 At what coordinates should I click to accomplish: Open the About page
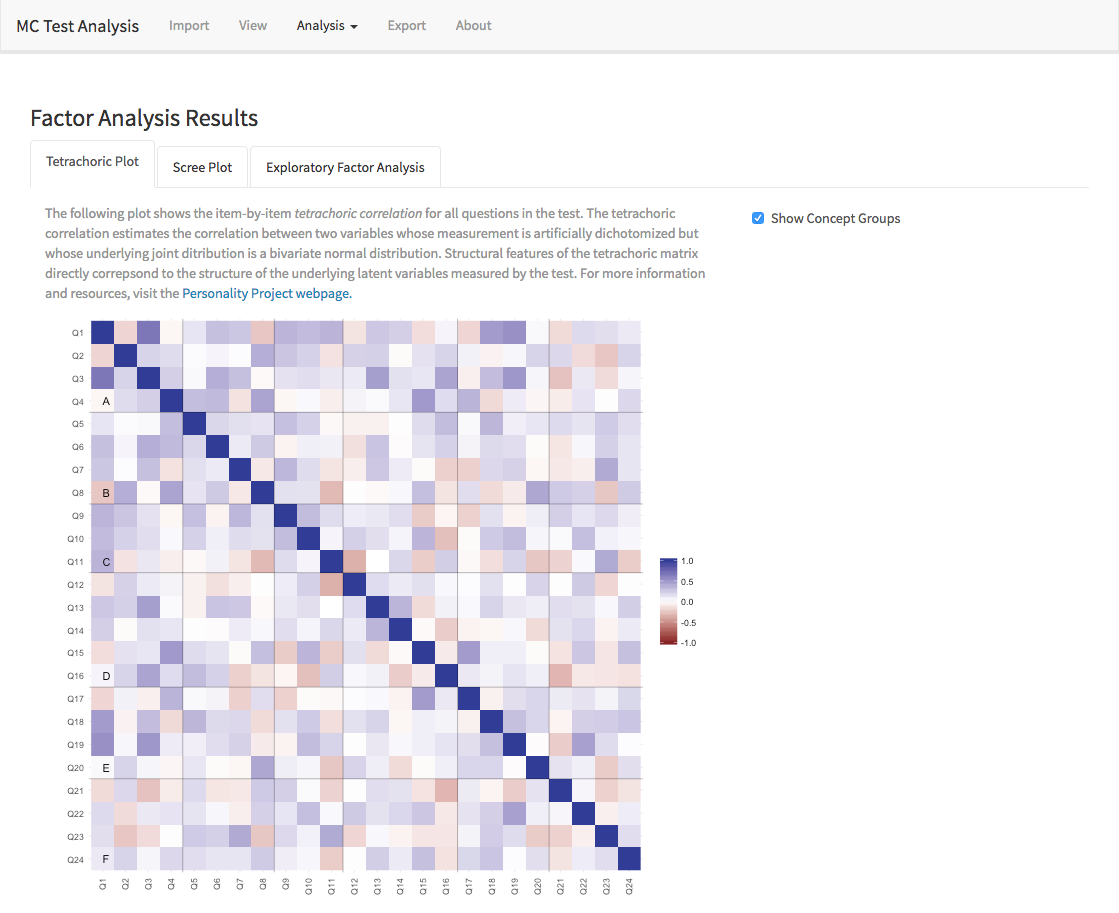tap(474, 26)
